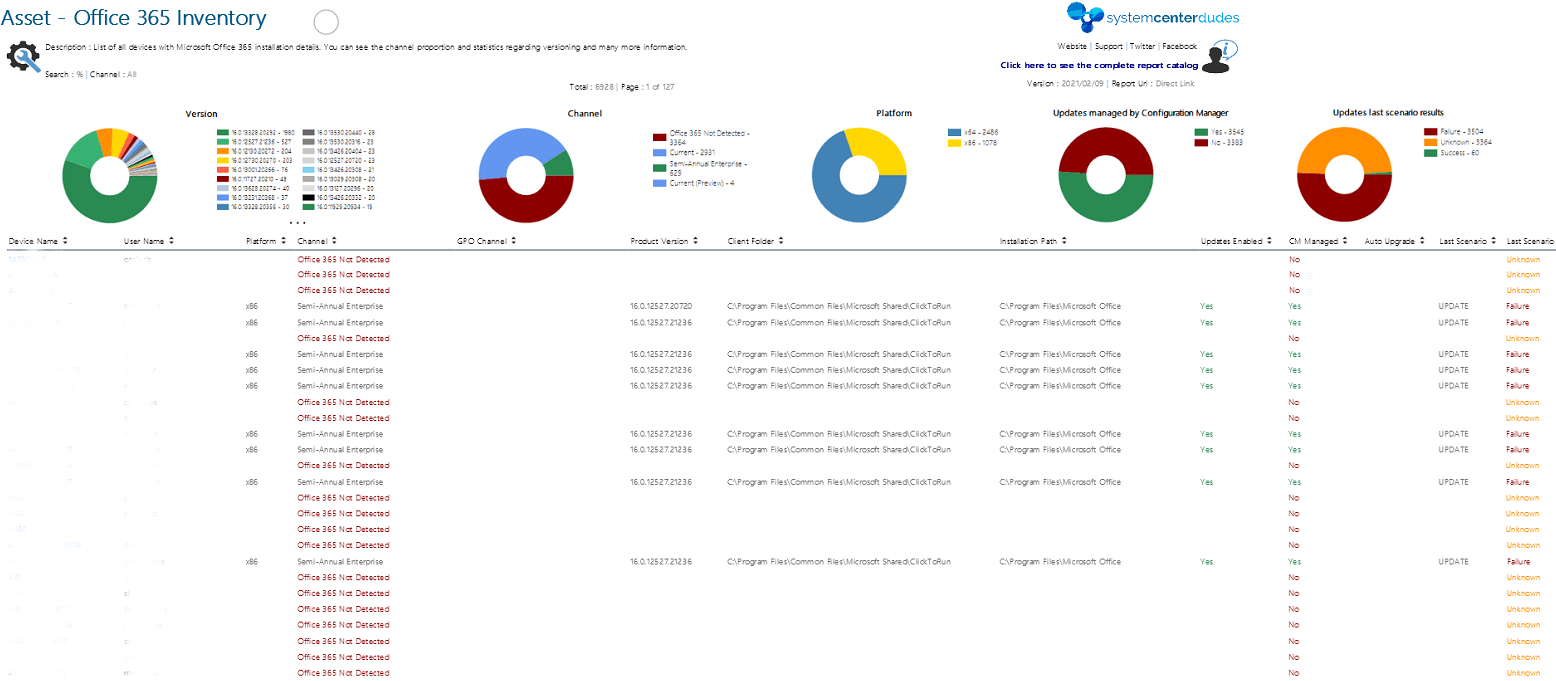Image resolution: width=1556 pixels, height=681 pixels.
Task: Sort the table by Device Name
Action: point(65,241)
